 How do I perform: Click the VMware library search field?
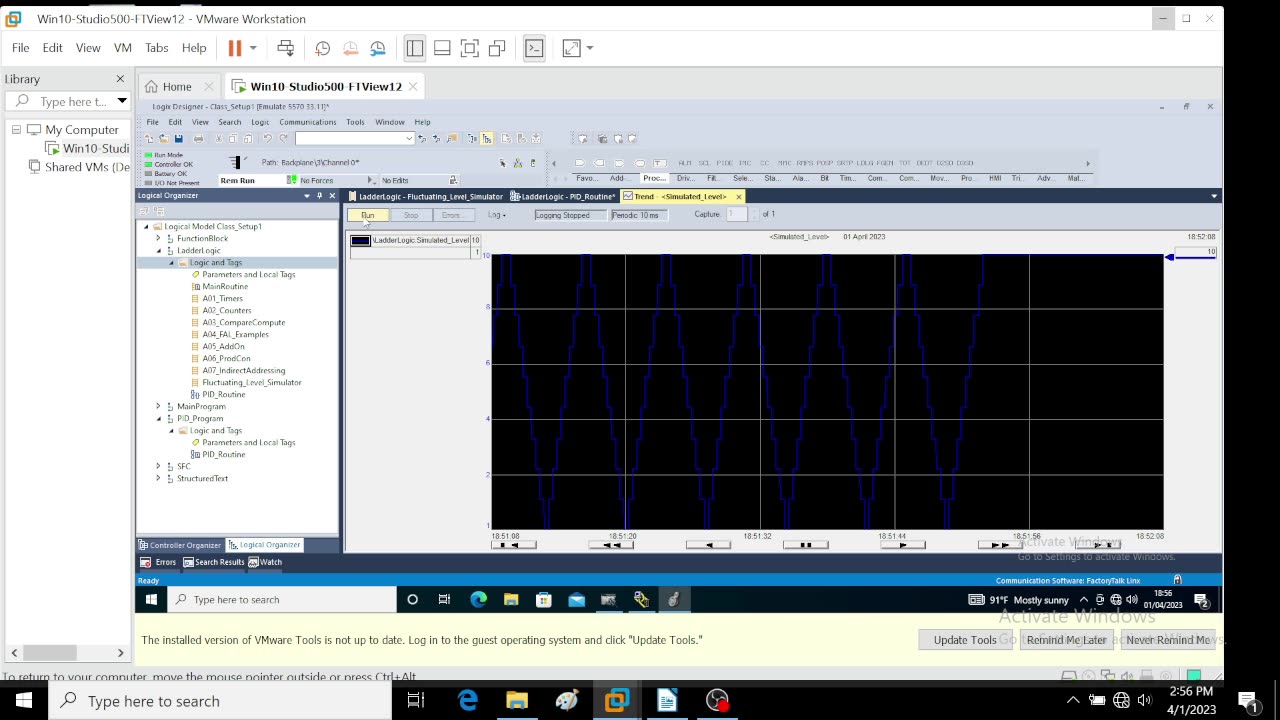[70, 101]
